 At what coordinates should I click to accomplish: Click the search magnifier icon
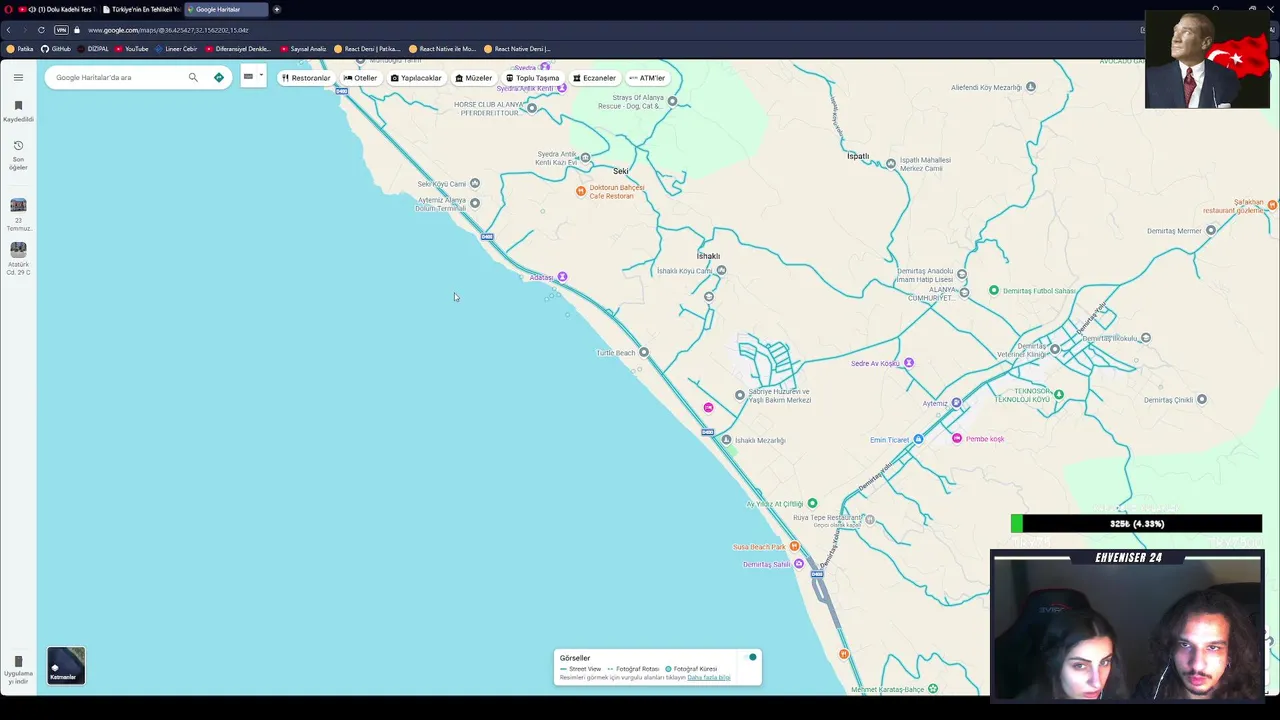[x=193, y=77]
